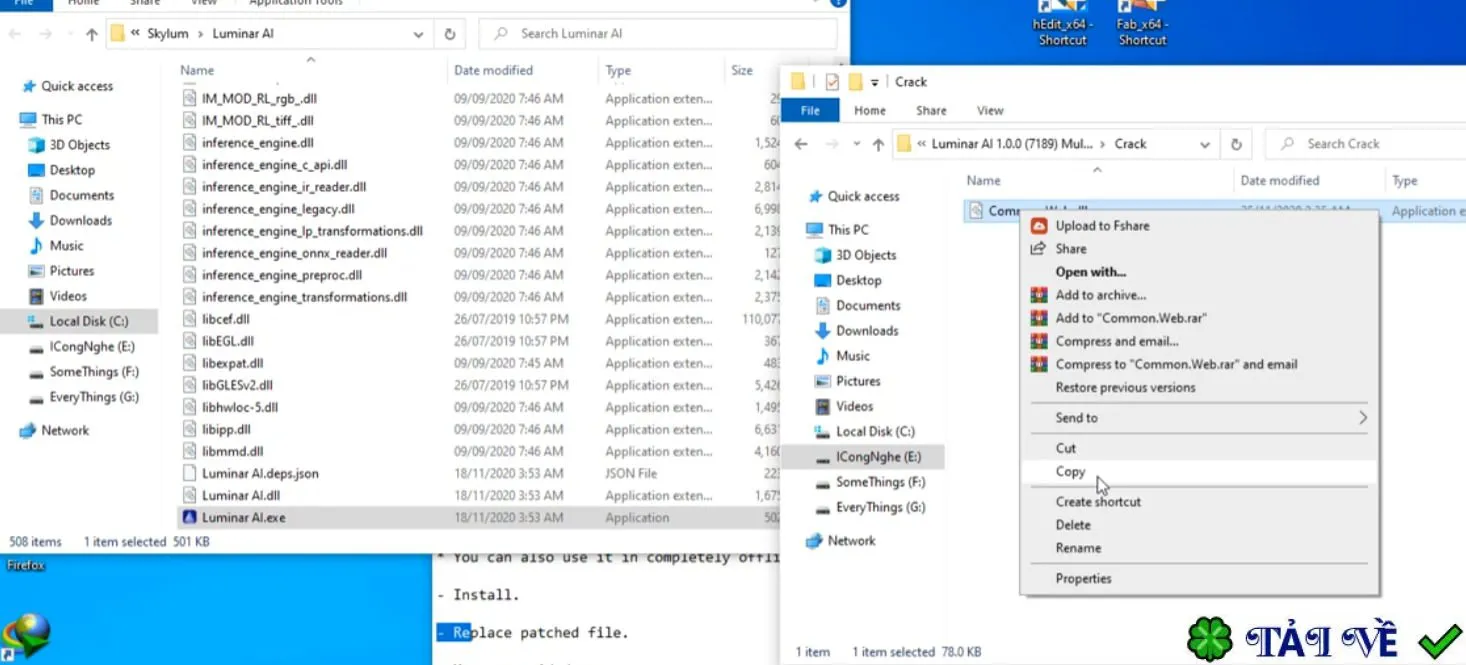Open Downloads in Luminar AI window sidebar
This screenshot has height=665, width=1466.
80,221
